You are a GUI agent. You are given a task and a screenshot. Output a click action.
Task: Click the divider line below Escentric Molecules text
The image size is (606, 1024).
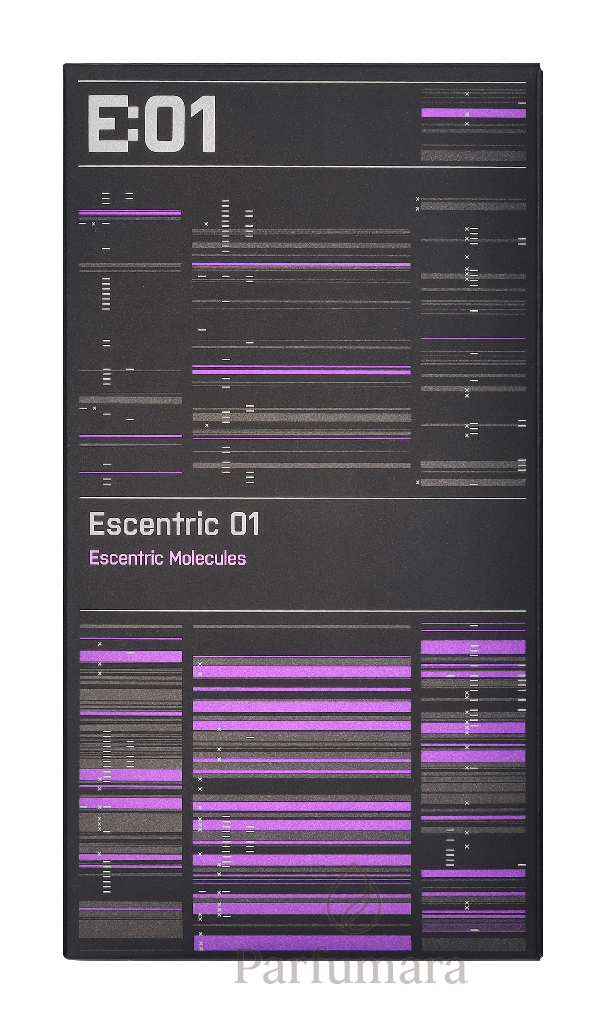302,611
